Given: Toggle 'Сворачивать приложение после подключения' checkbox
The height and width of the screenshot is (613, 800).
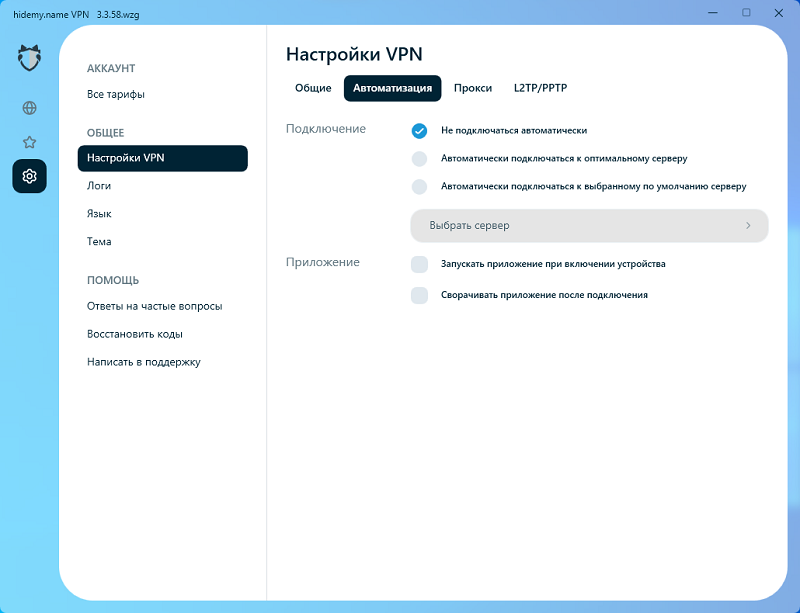Looking at the screenshot, I should click(419, 295).
